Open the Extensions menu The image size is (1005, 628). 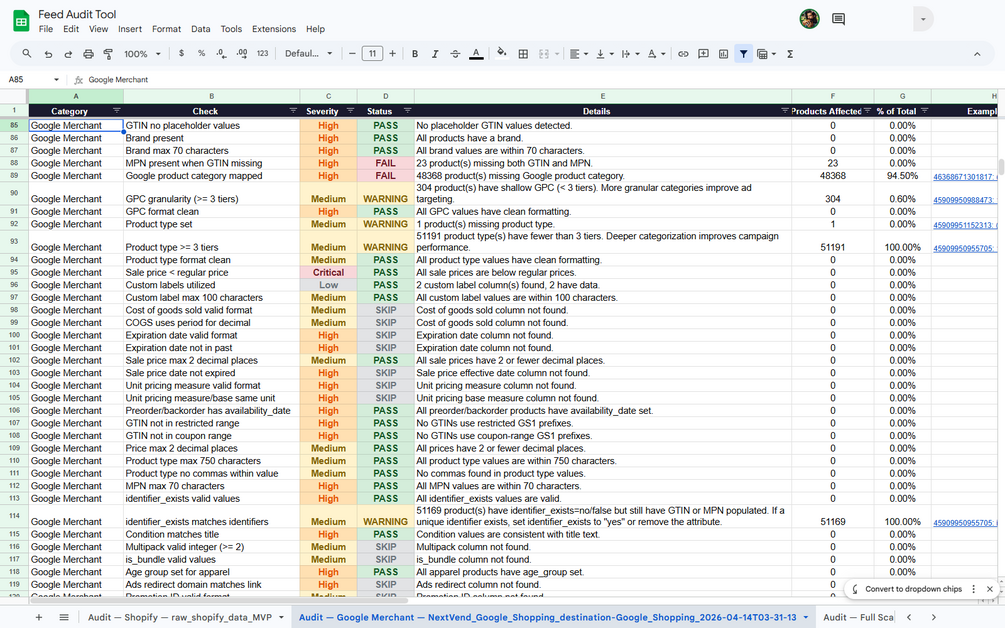pyautogui.click(x=274, y=29)
